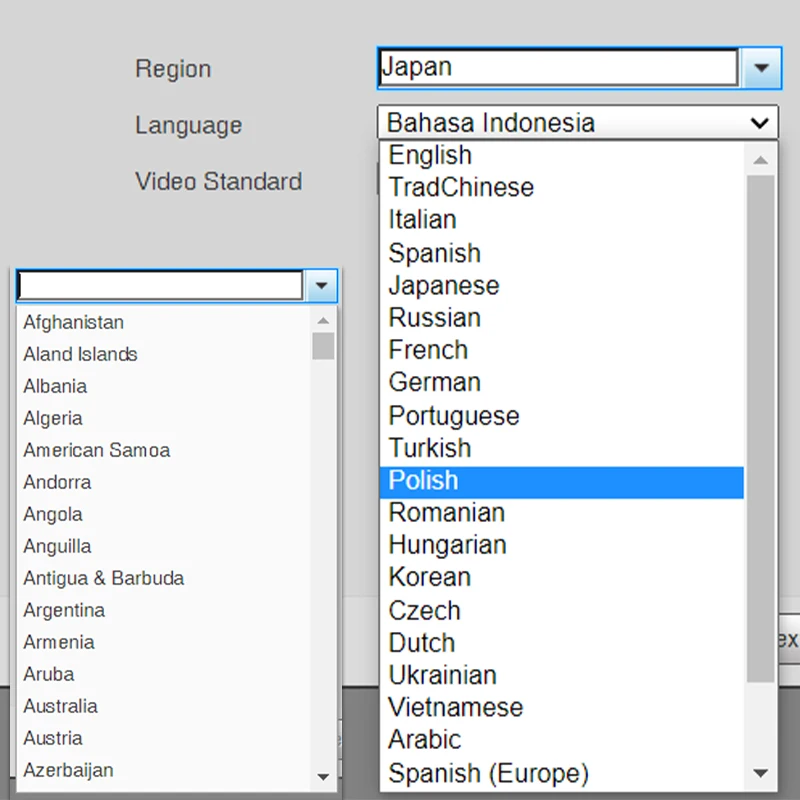Pick Japanese from the language list
This screenshot has width=800, height=800.
tap(561, 286)
